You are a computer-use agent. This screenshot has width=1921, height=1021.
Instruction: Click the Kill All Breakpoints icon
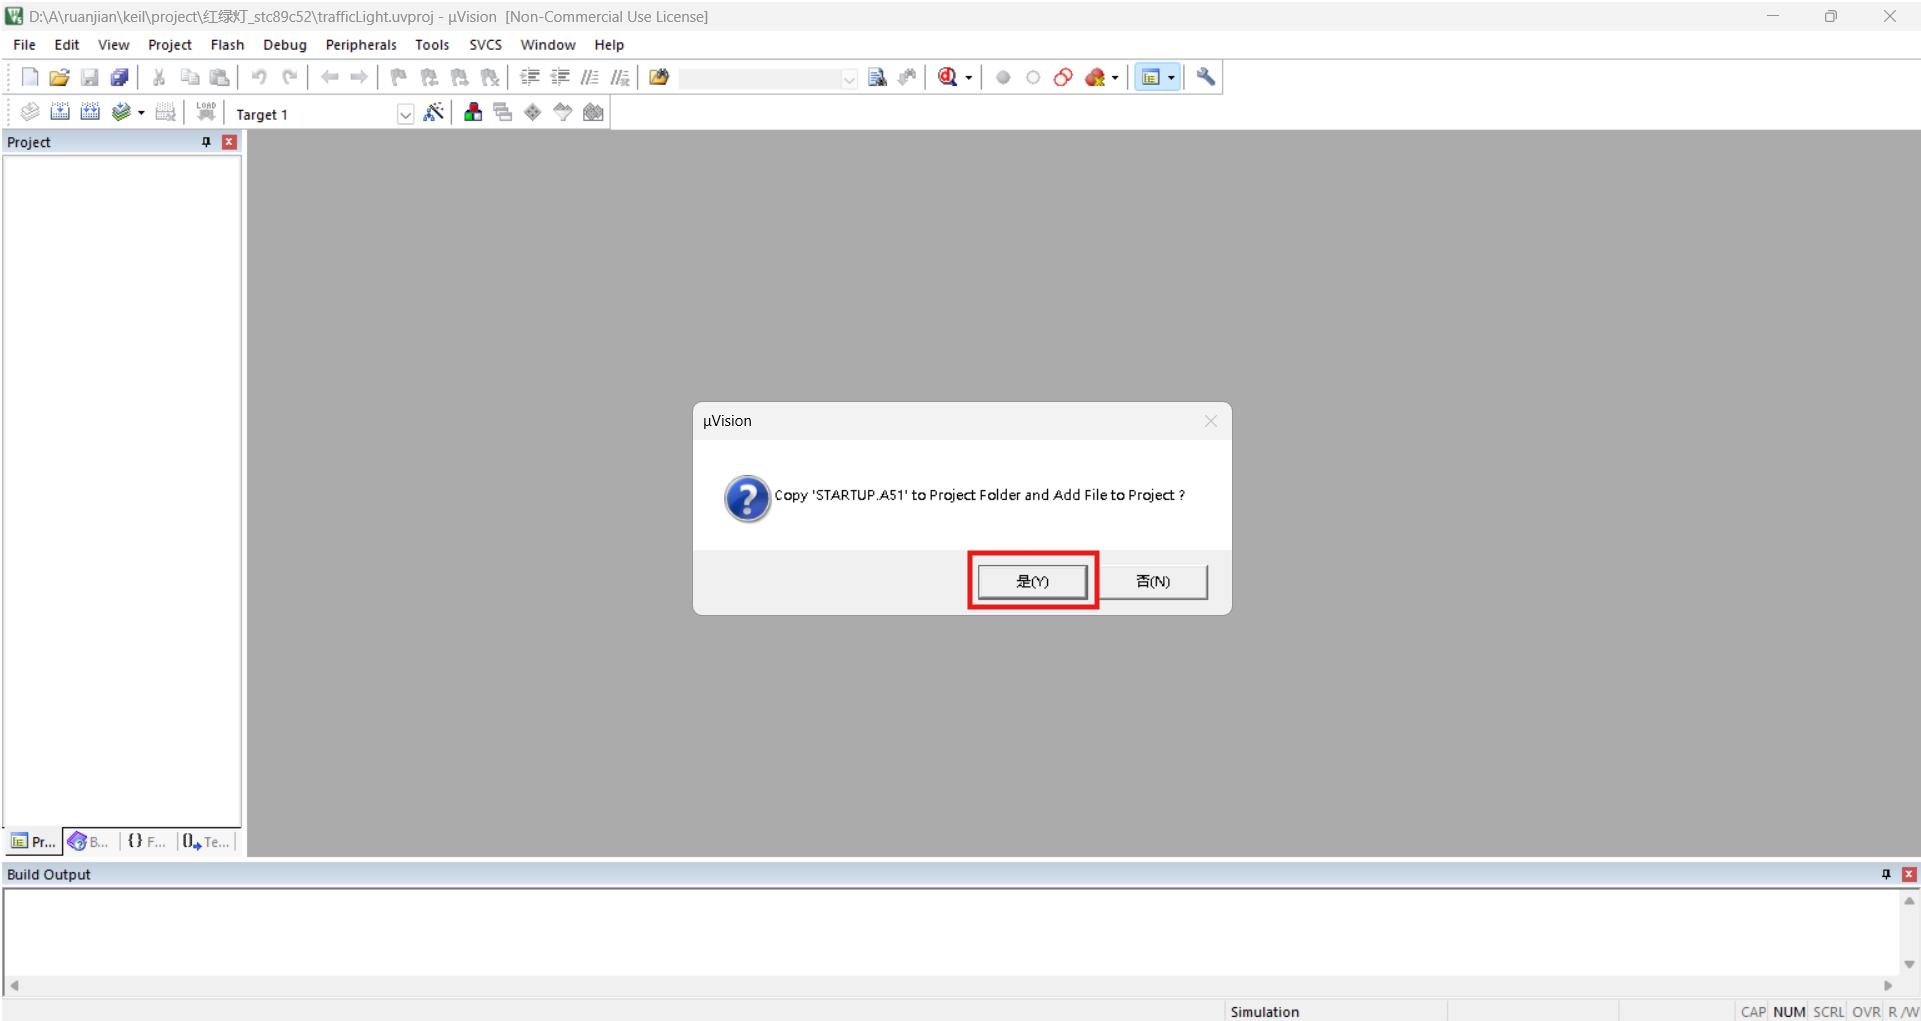pyautogui.click(x=1095, y=77)
